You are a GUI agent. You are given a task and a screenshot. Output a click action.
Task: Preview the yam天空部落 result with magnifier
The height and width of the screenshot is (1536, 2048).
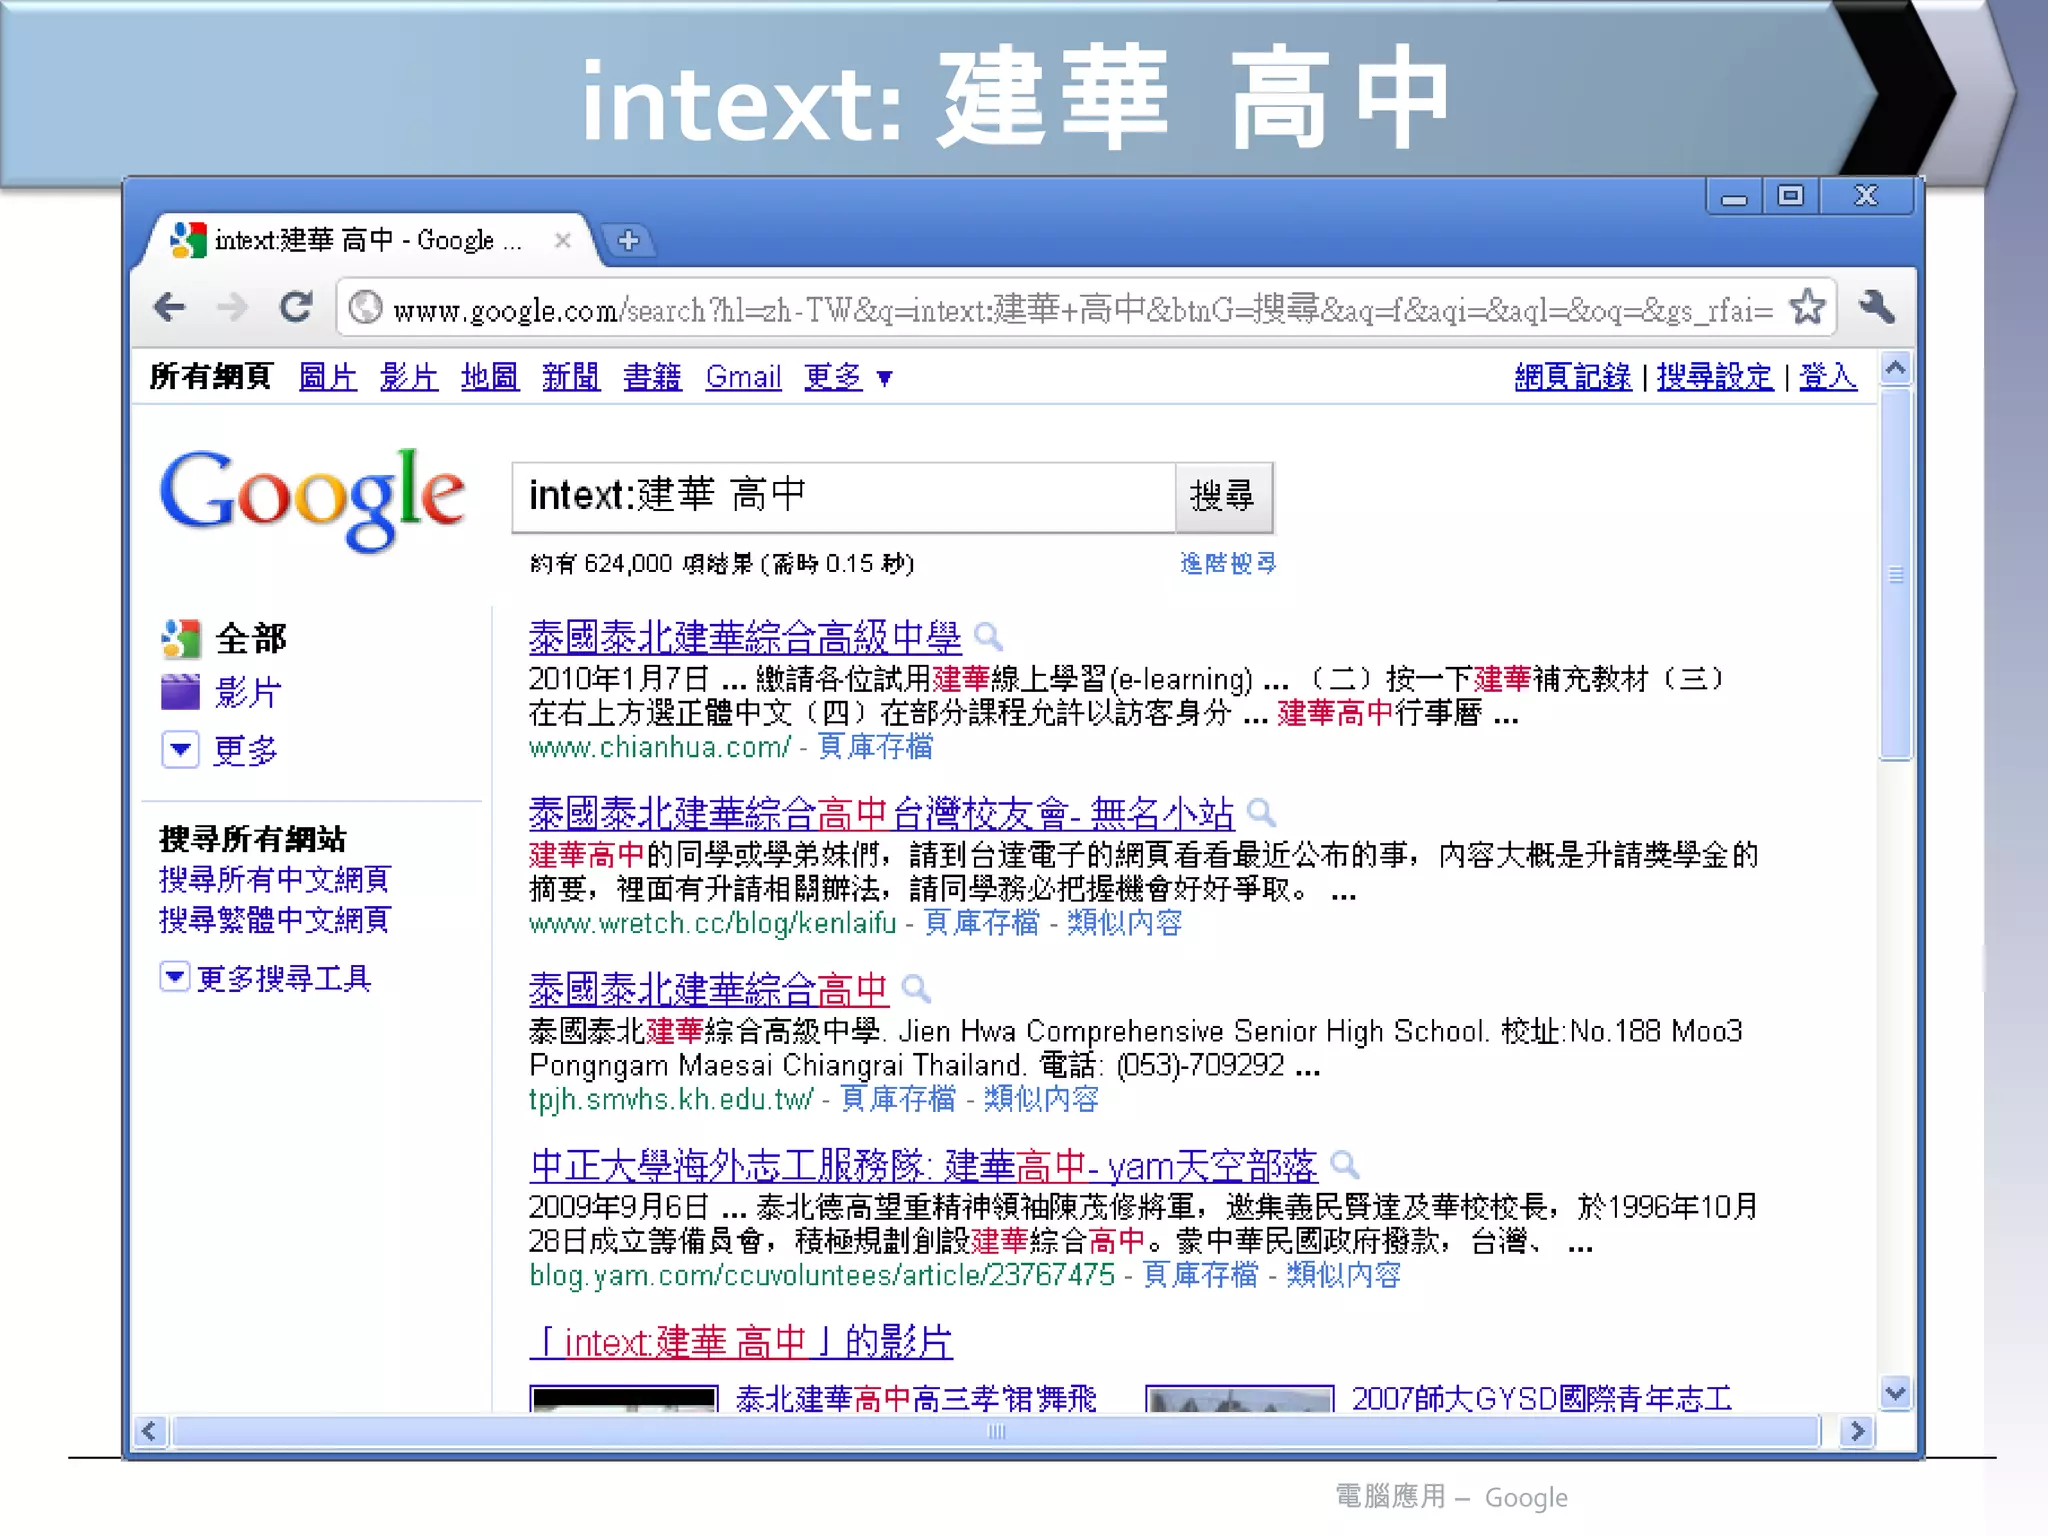(x=1345, y=1165)
